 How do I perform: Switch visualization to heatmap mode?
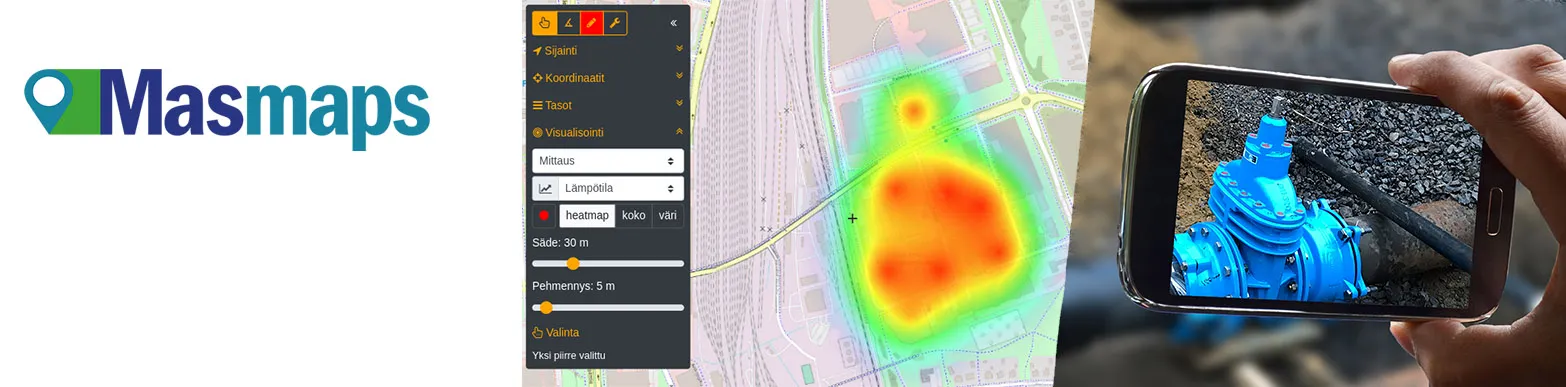point(587,215)
